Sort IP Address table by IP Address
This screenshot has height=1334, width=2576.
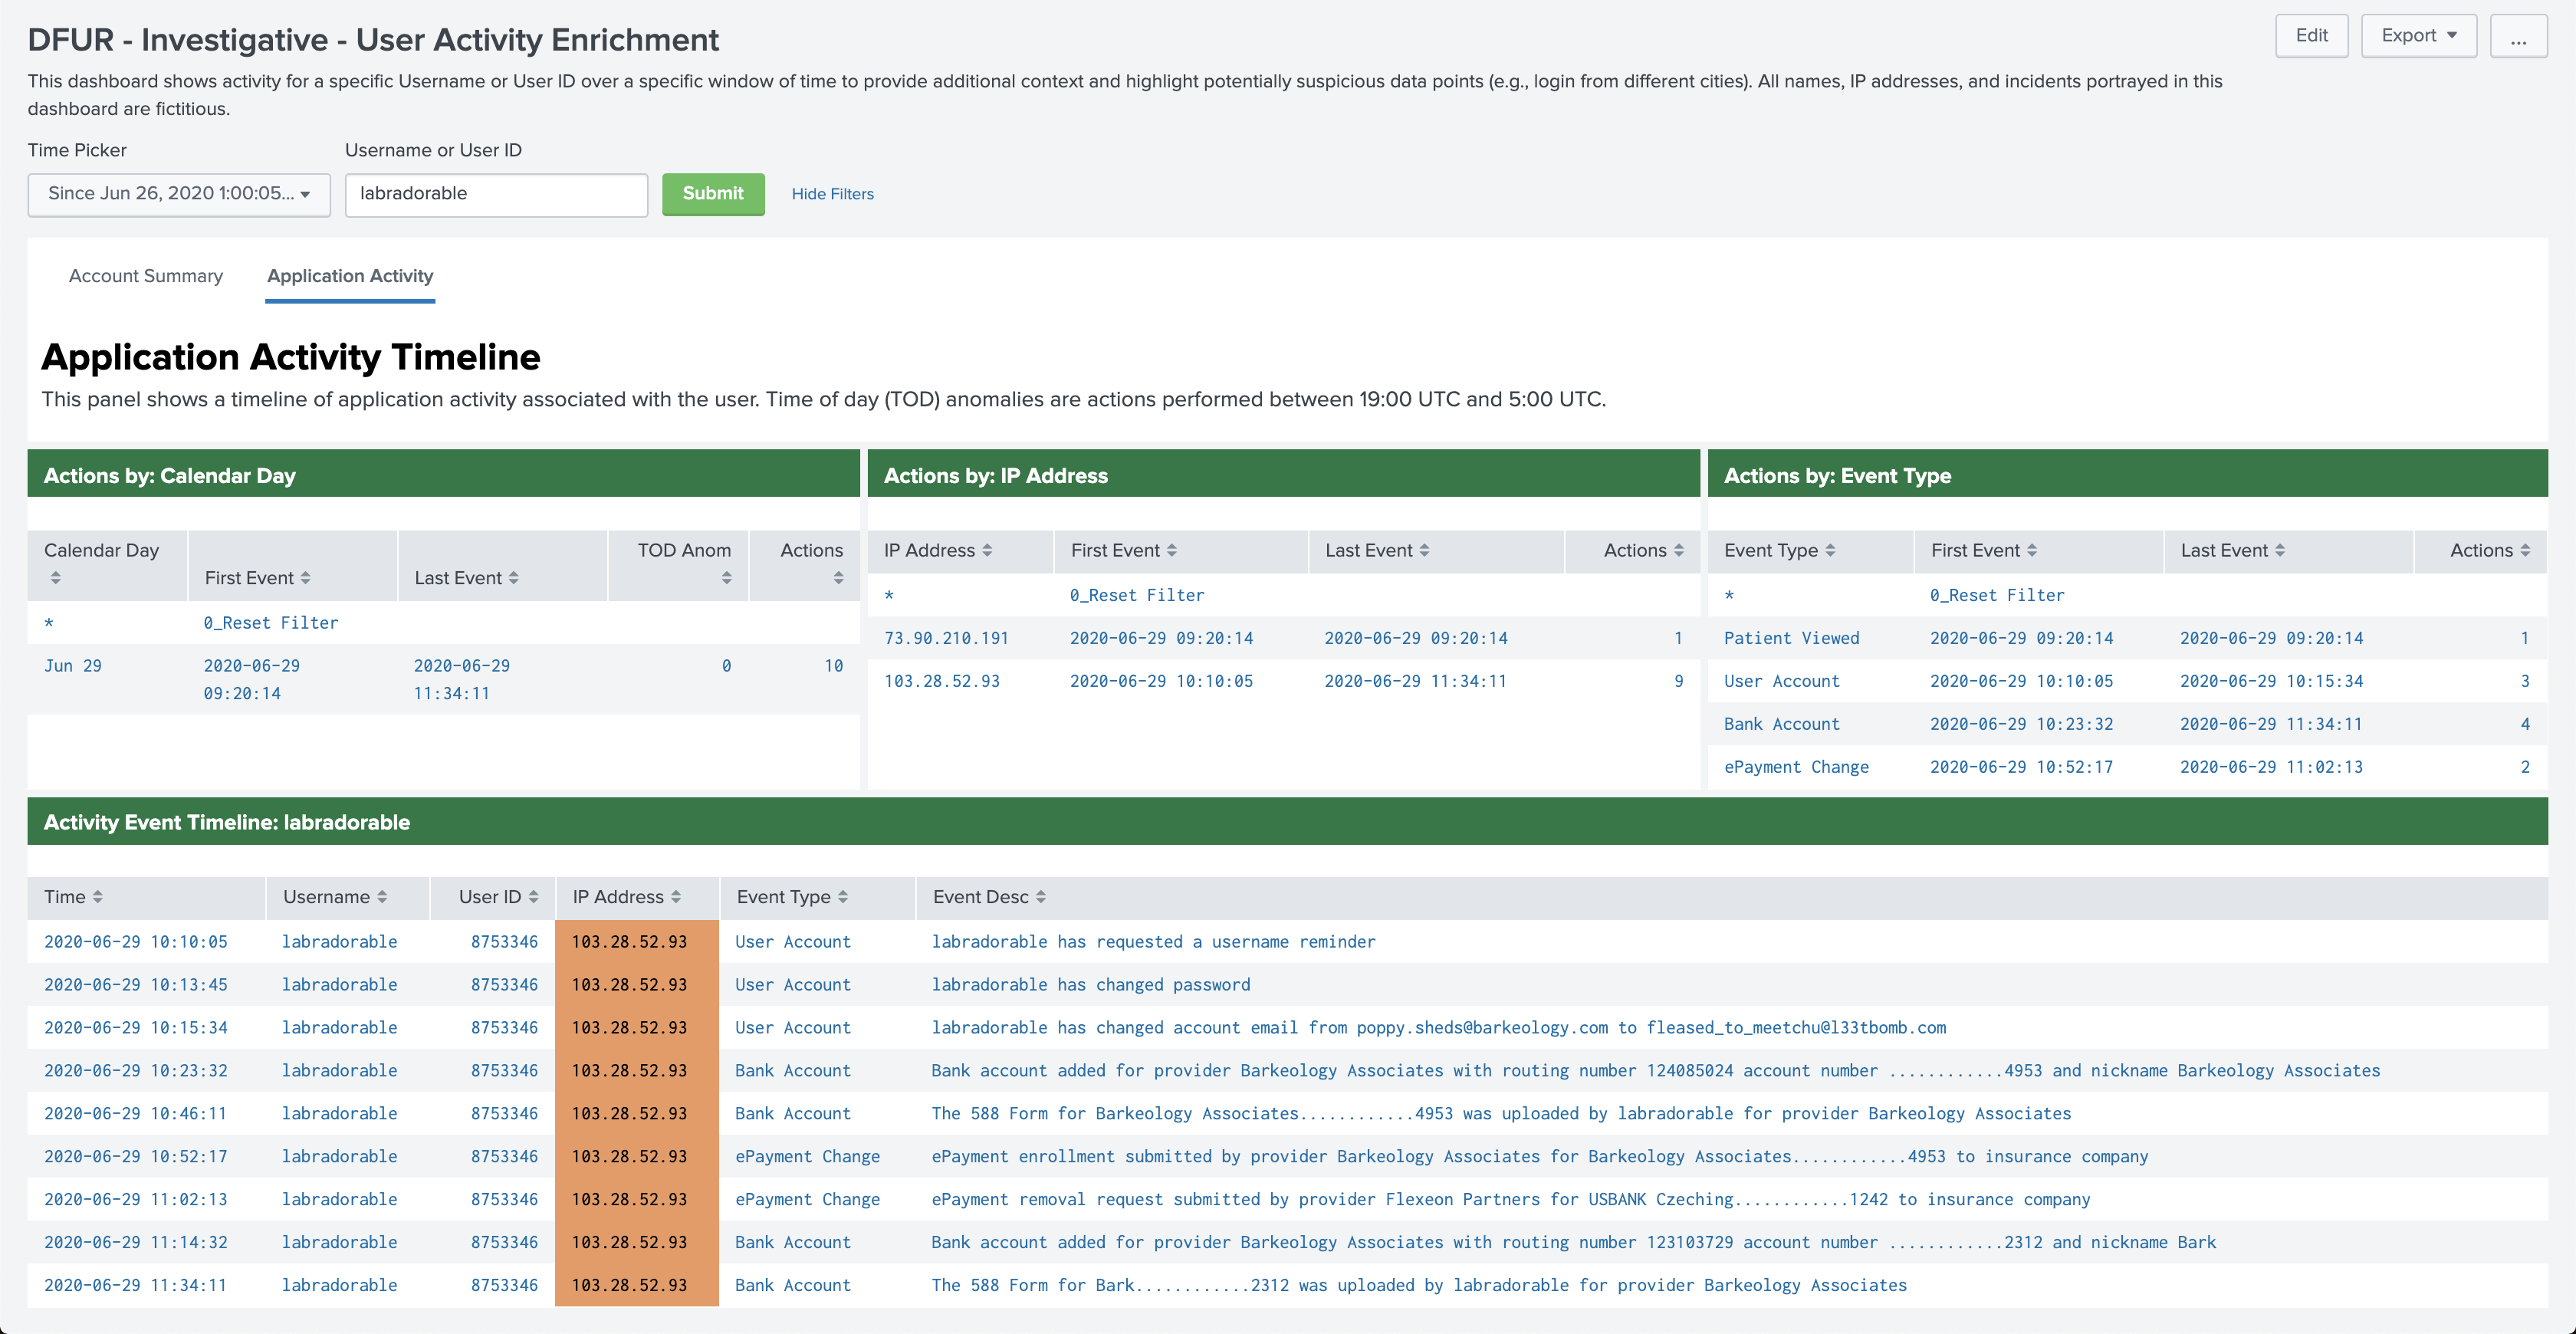[x=987, y=550]
